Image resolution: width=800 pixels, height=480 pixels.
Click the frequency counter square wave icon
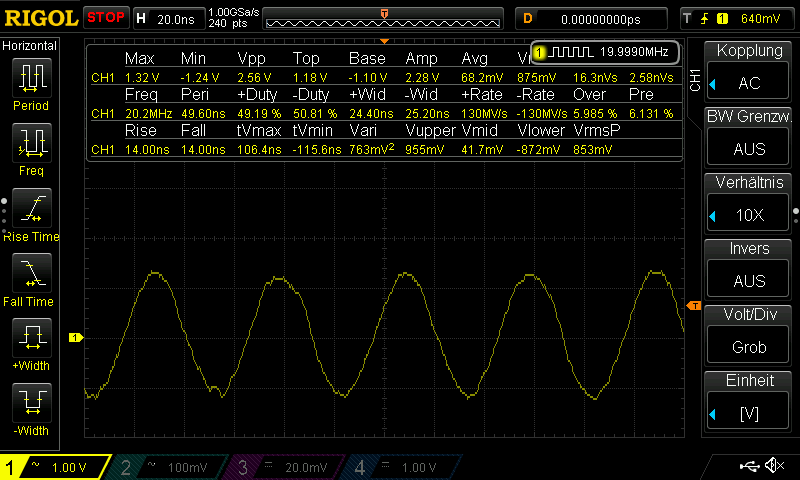click(572, 52)
